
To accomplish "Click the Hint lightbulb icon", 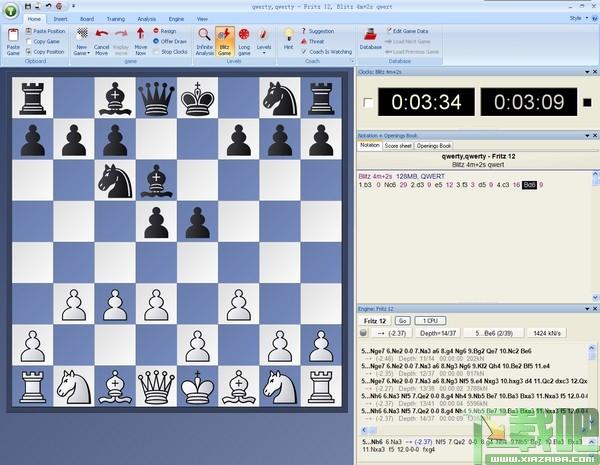I will tap(289, 34).
